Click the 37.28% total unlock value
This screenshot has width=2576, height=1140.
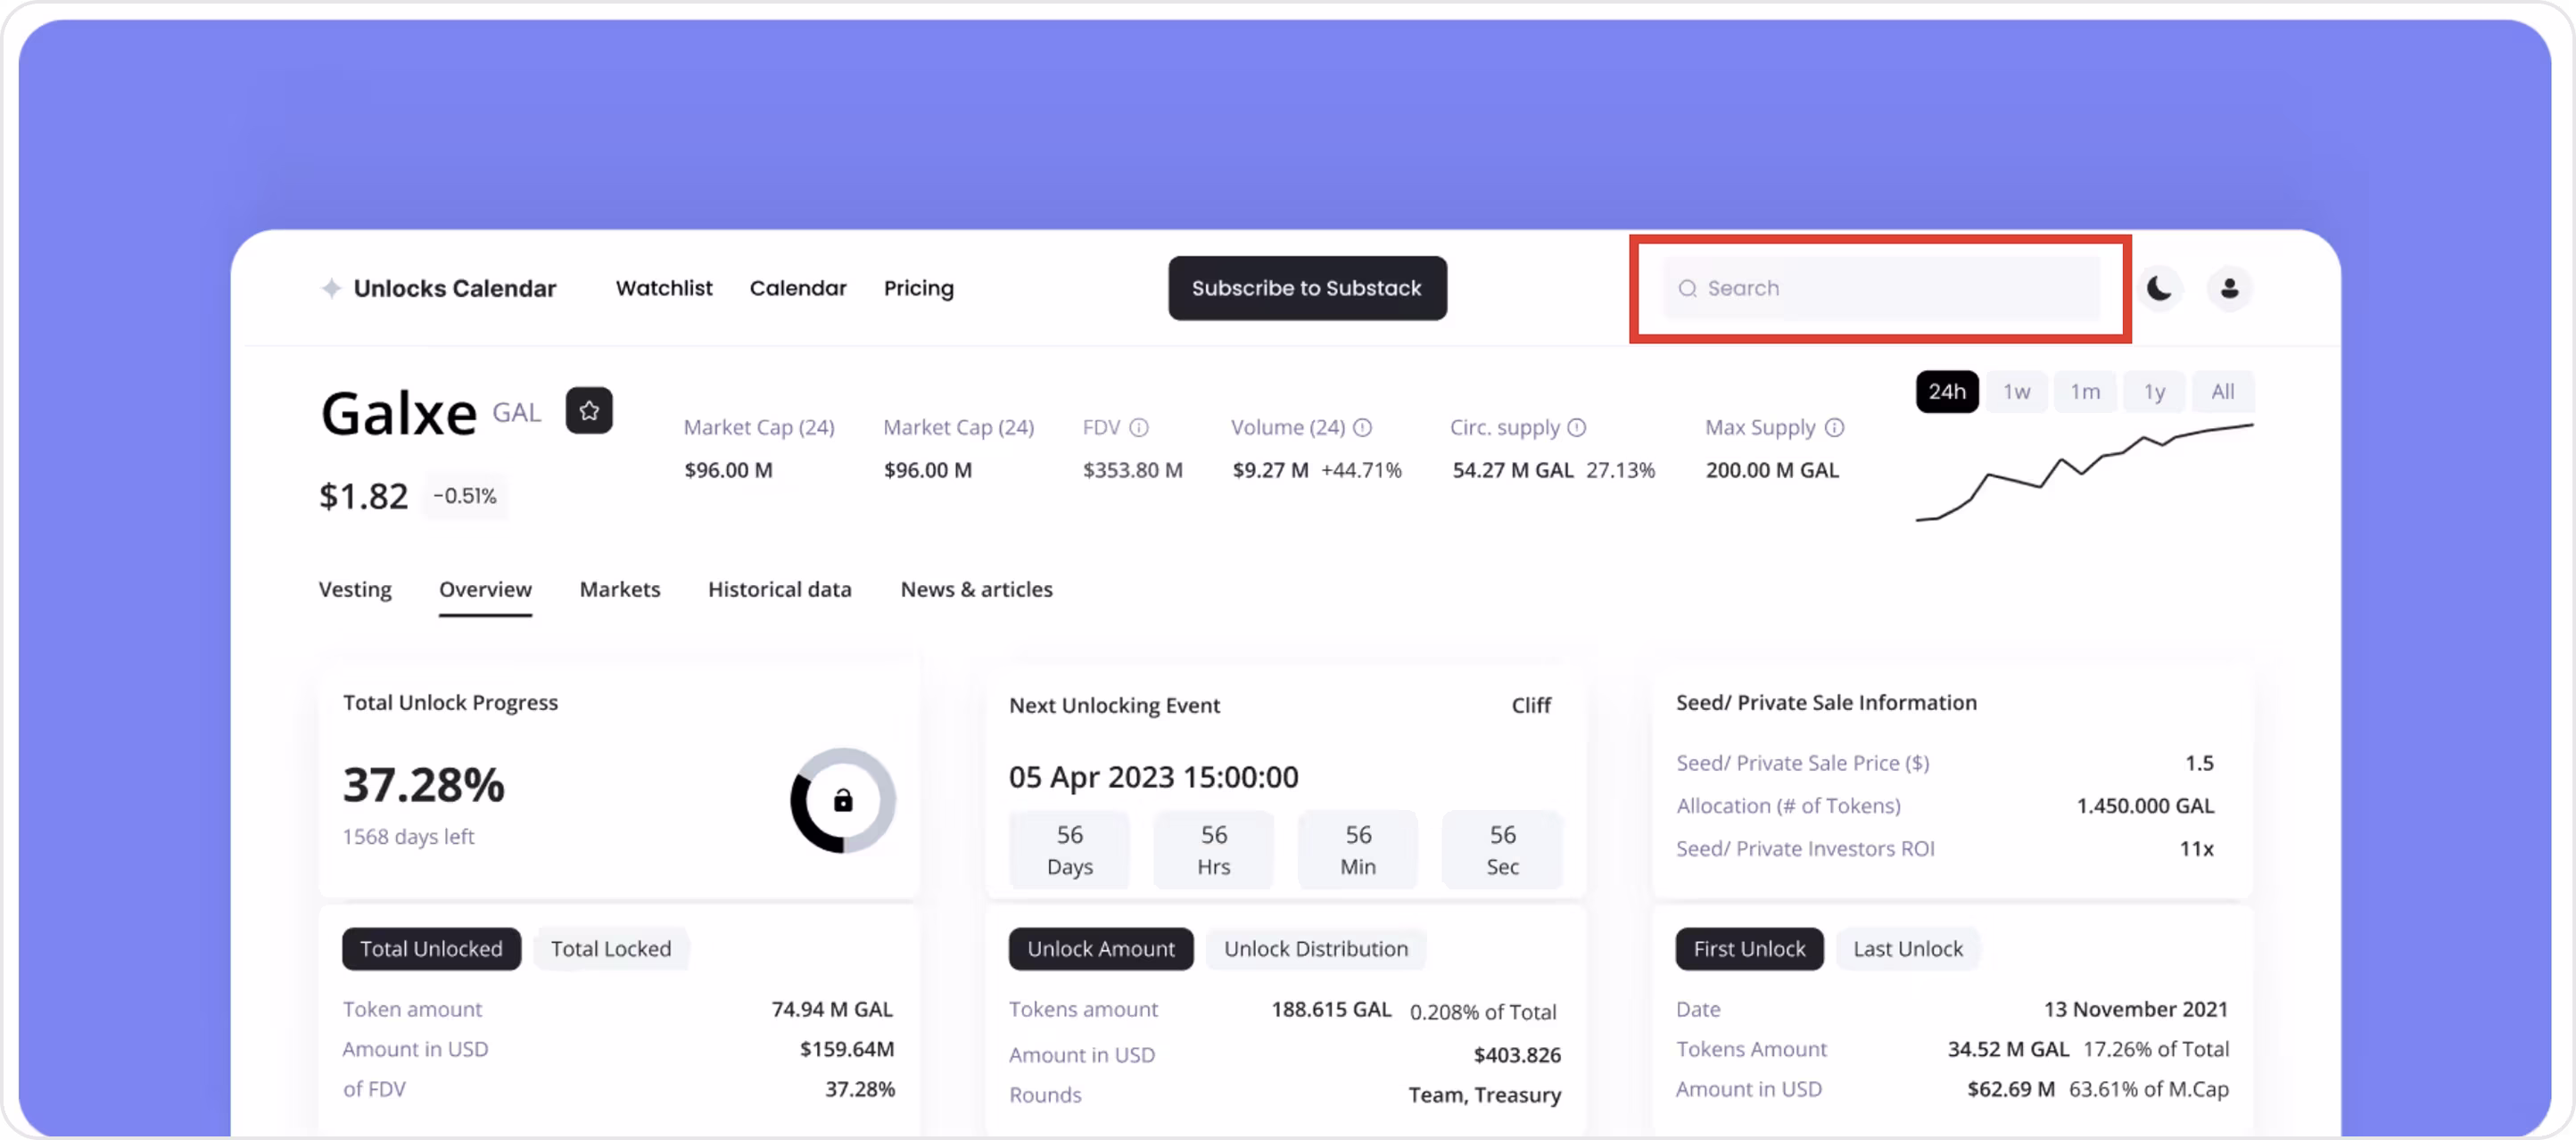[x=424, y=784]
